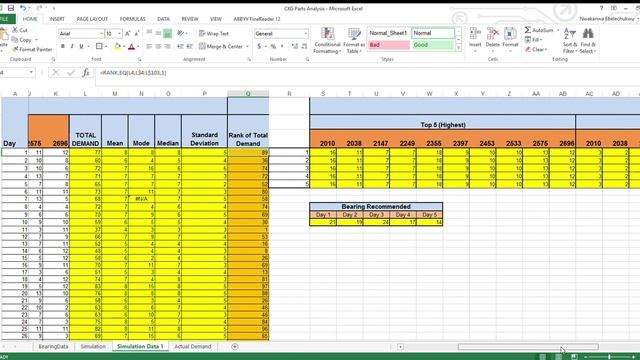Add a new sheet with plus icon
Image resolution: width=640 pixels, height=360 pixels.
(235, 347)
